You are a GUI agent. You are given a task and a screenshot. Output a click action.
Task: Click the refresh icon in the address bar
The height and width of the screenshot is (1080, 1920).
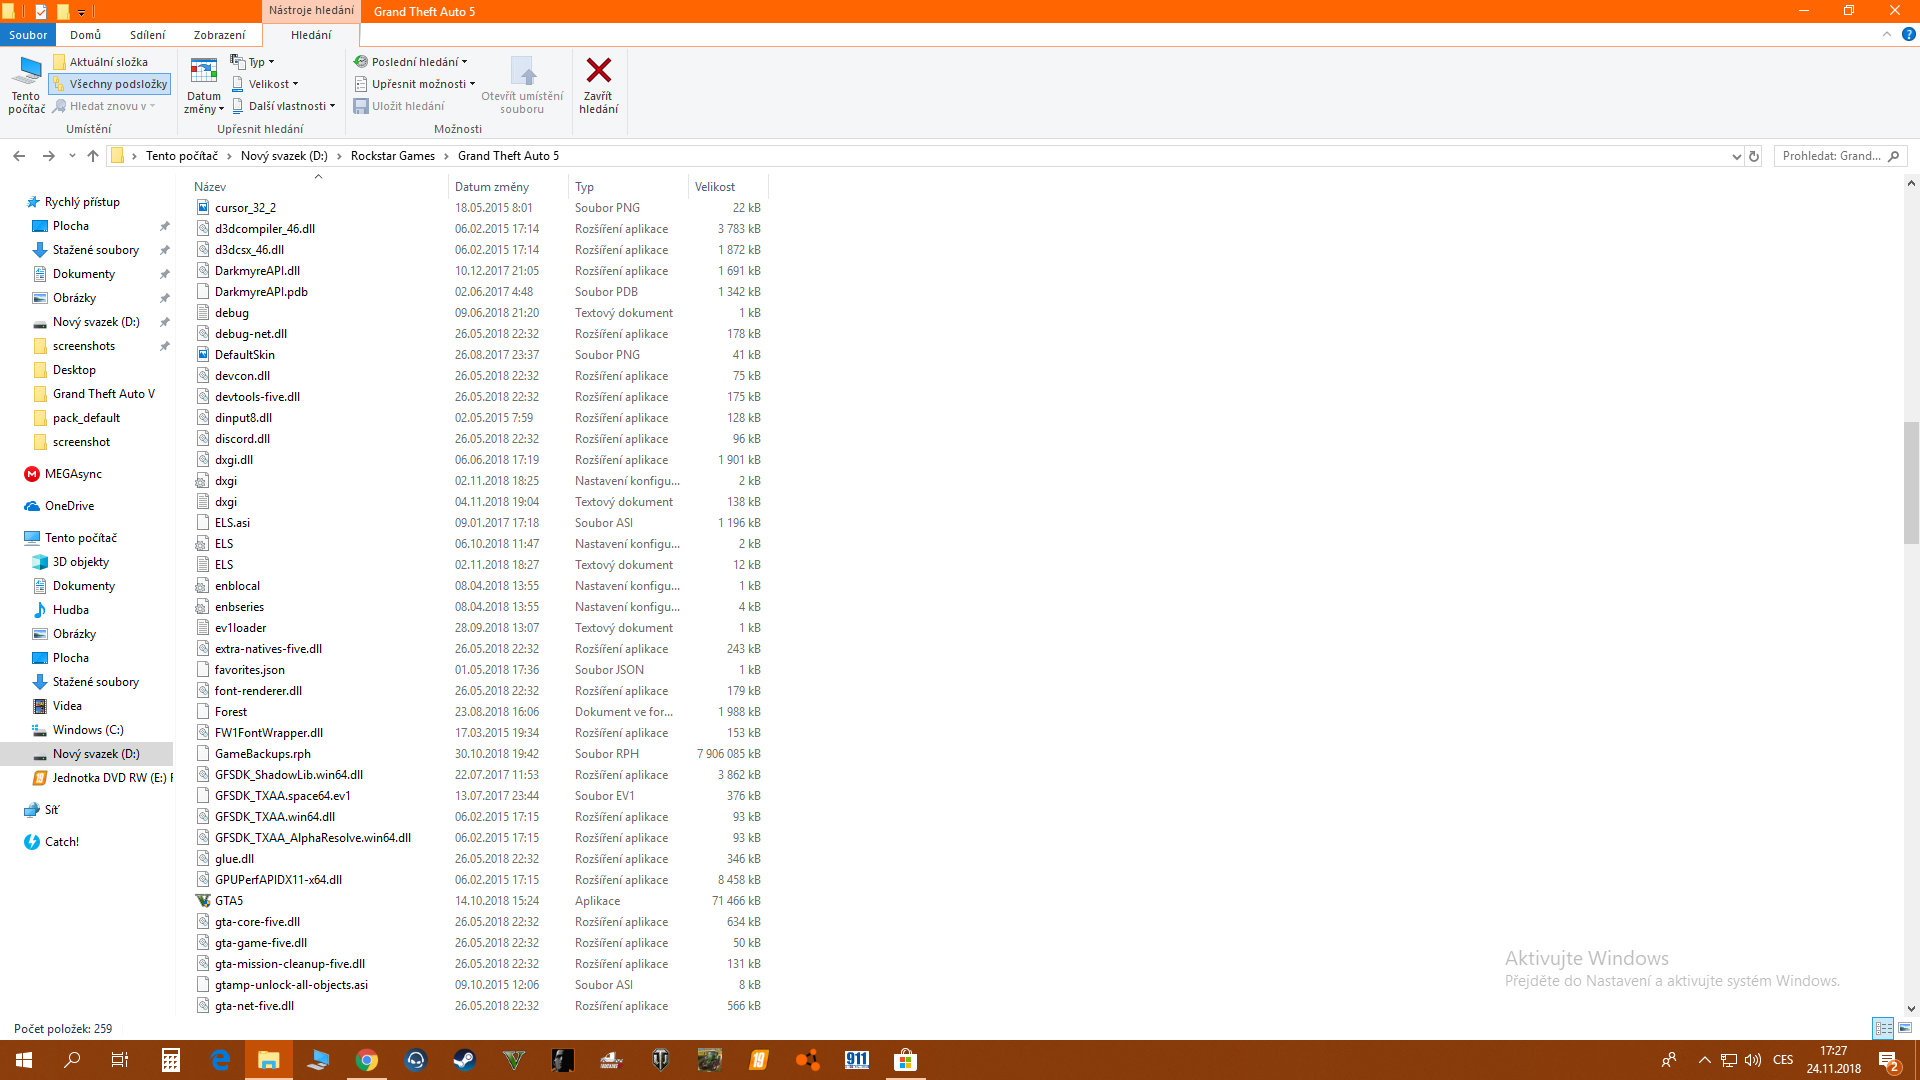tap(1753, 156)
